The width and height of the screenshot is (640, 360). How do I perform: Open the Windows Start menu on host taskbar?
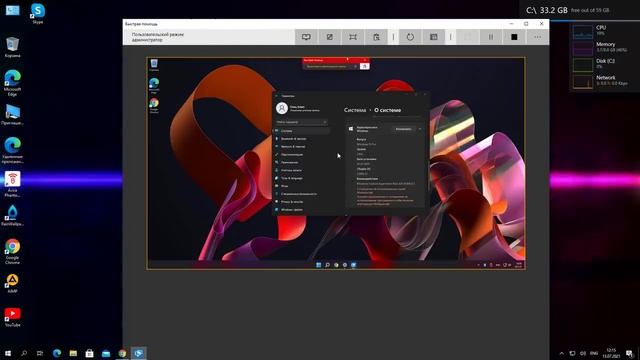pyautogui.click(x=7, y=353)
